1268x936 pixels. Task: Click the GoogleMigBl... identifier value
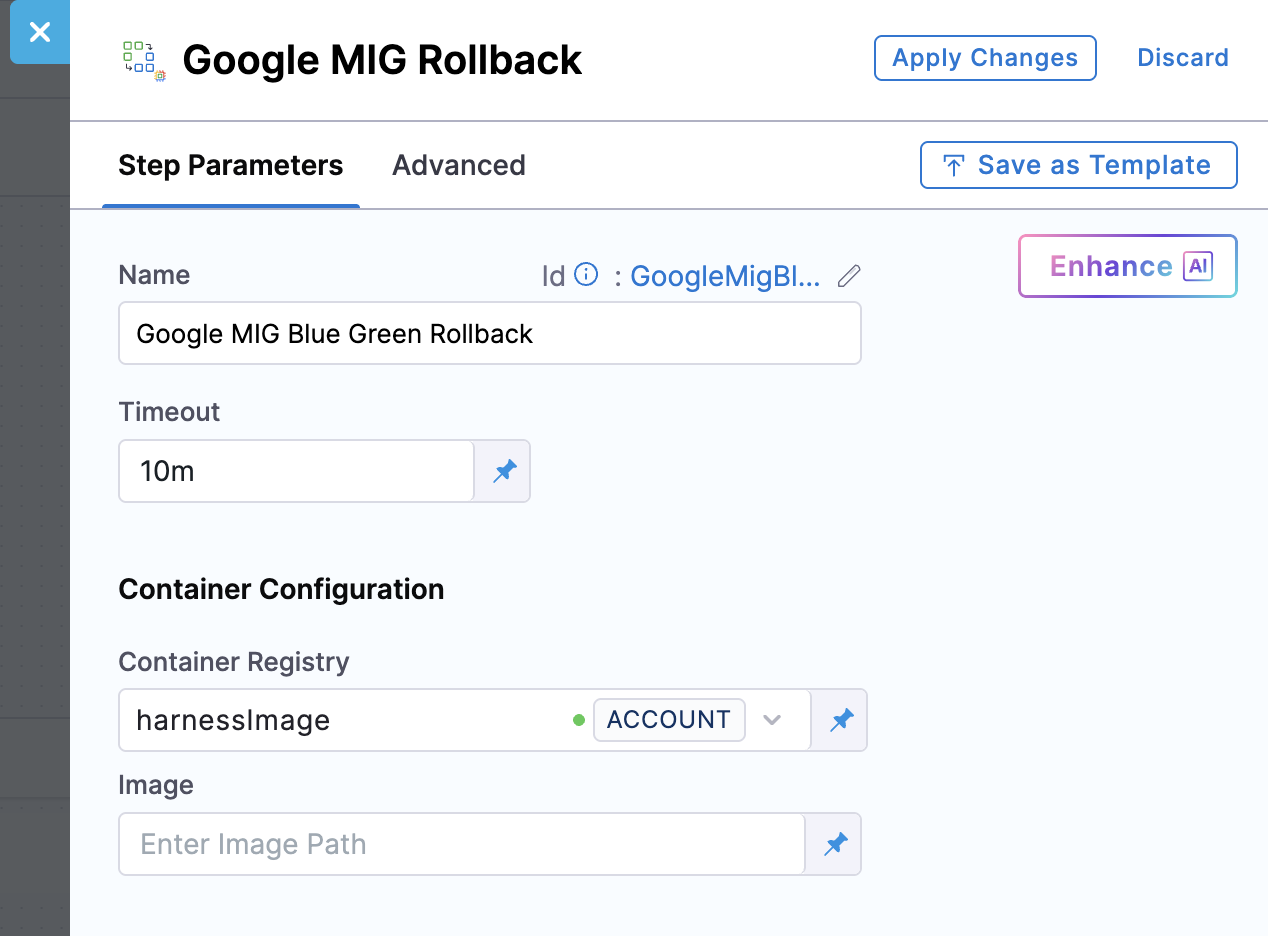pos(725,276)
